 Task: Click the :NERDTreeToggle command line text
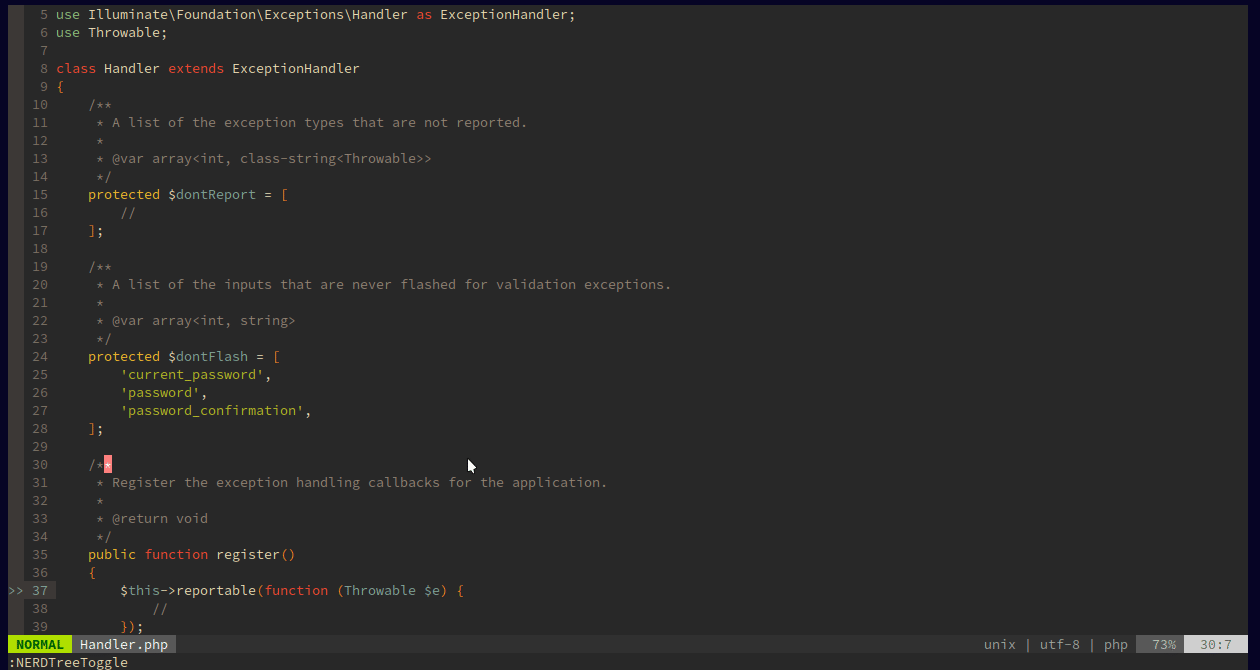point(68,662)
